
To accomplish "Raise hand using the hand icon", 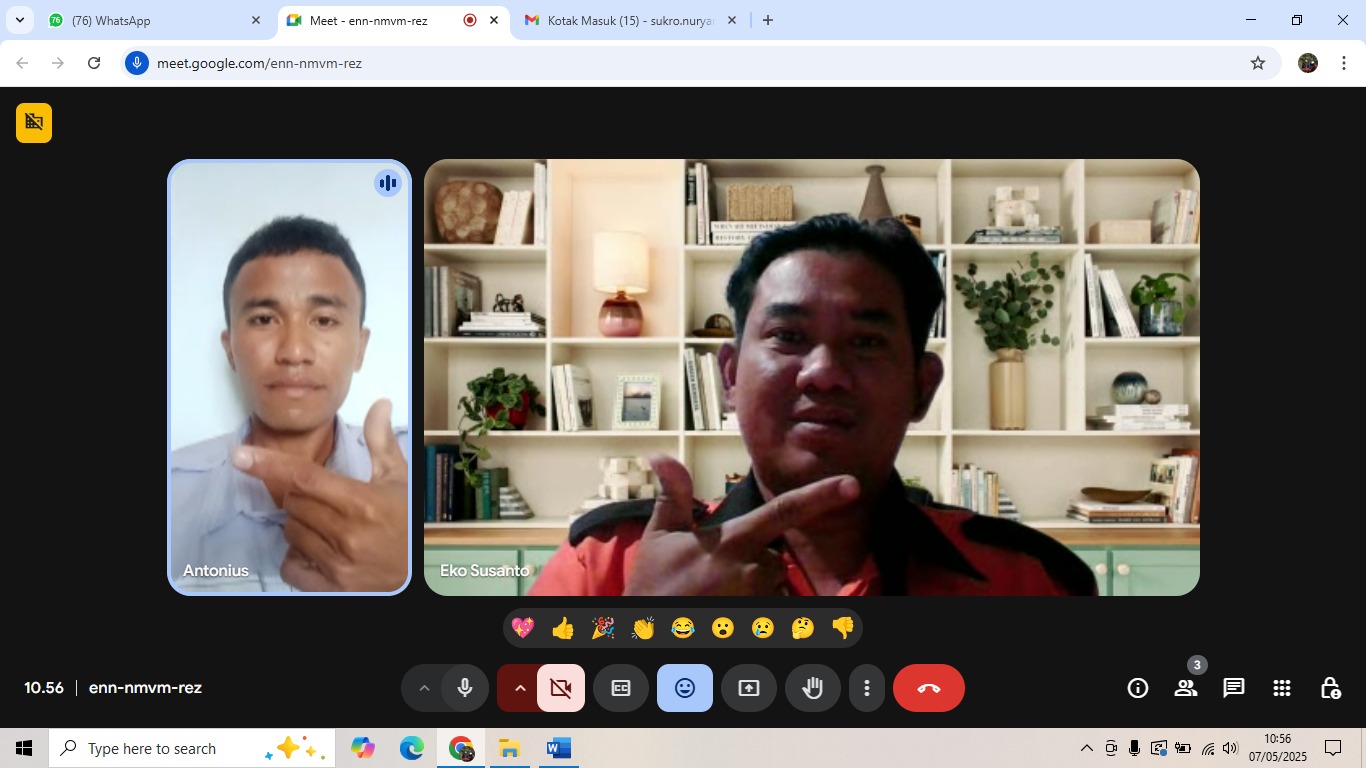I will 812,688.
